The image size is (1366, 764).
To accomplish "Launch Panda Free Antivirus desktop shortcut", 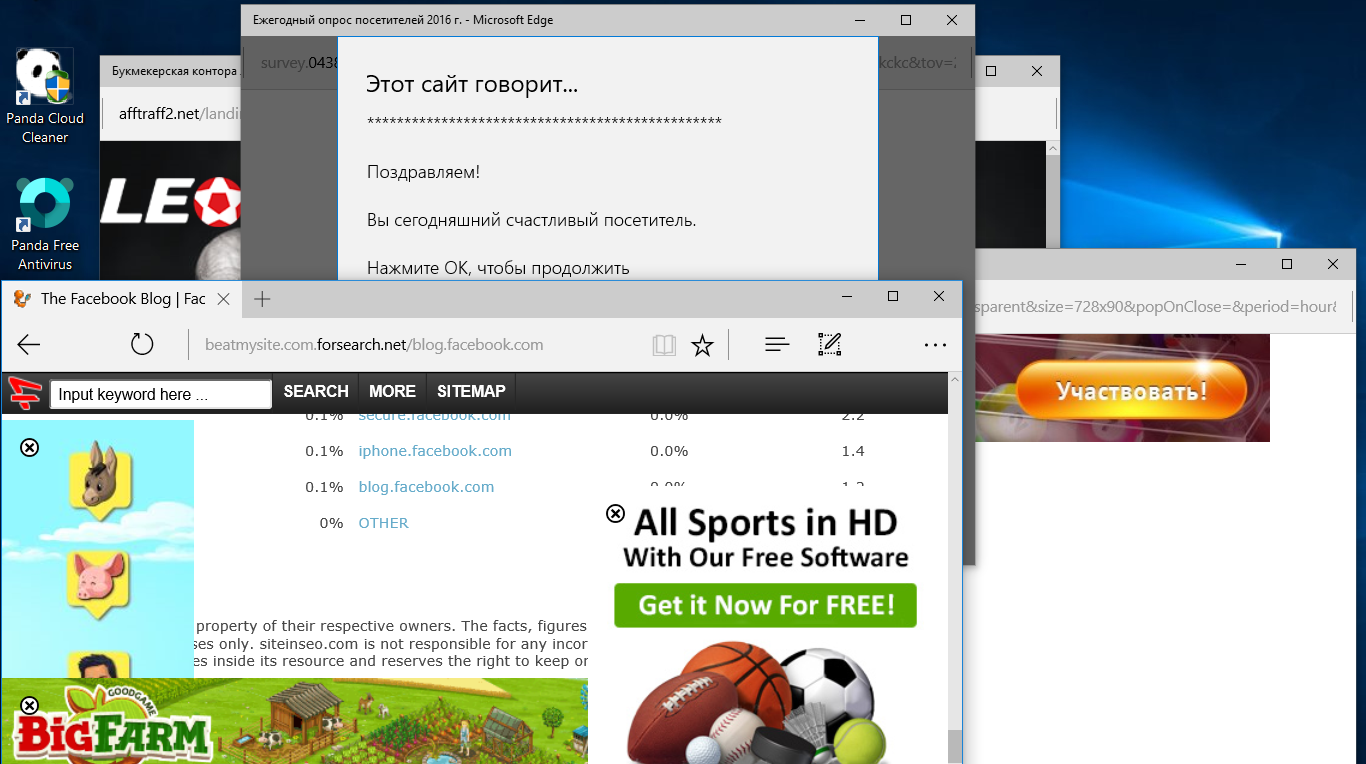I will [45, 224].
